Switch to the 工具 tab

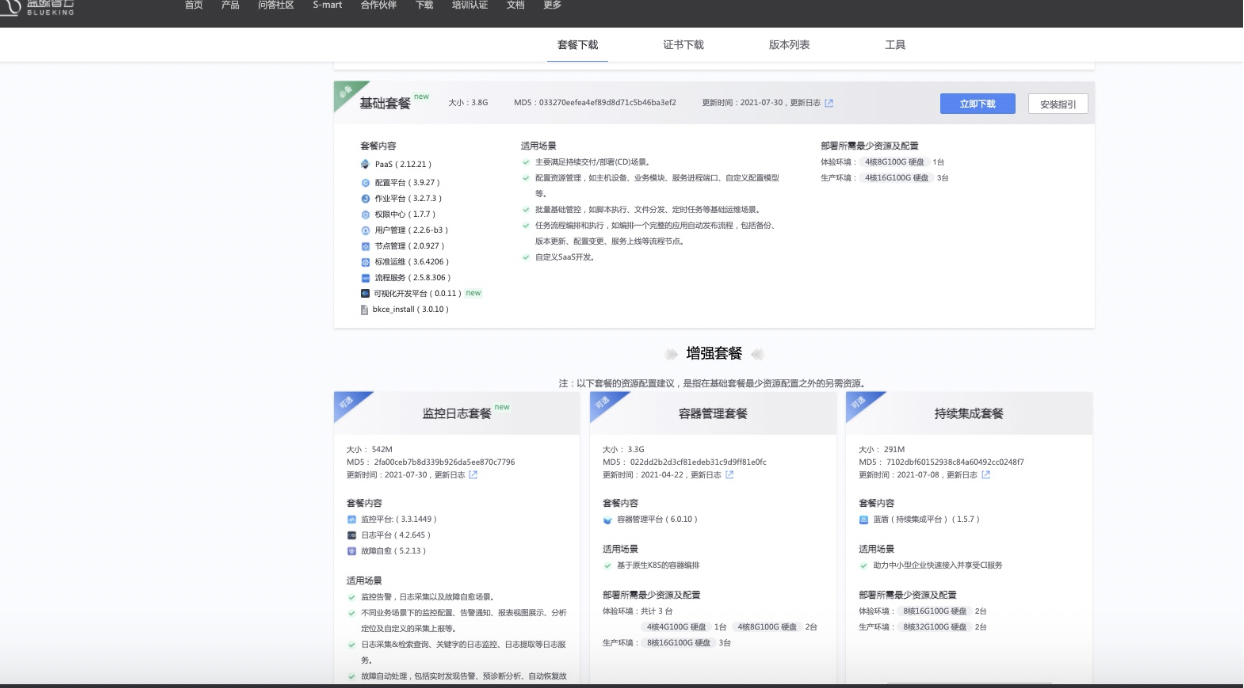pos(895,45)
